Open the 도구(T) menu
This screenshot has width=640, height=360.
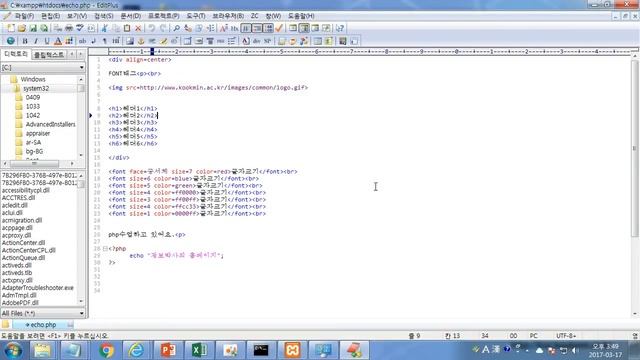point(196,16)
